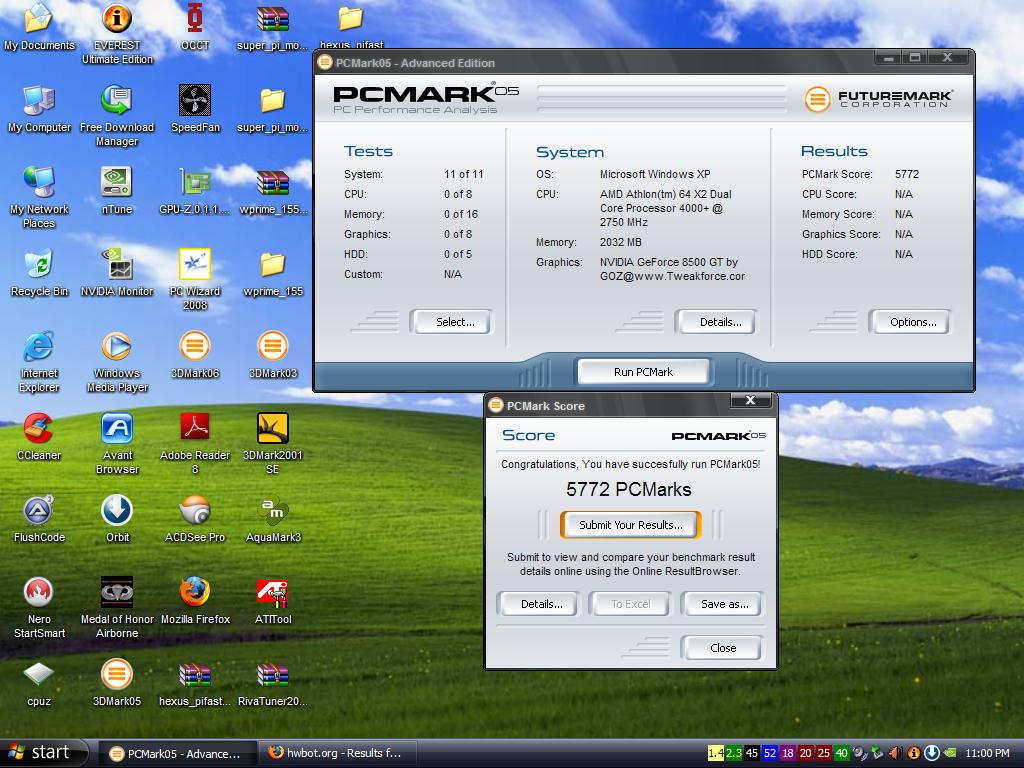This screenshot has height=768, width=1024.
Task: Close the PCMark Score dialog with Close button
Action: point(721,648)
